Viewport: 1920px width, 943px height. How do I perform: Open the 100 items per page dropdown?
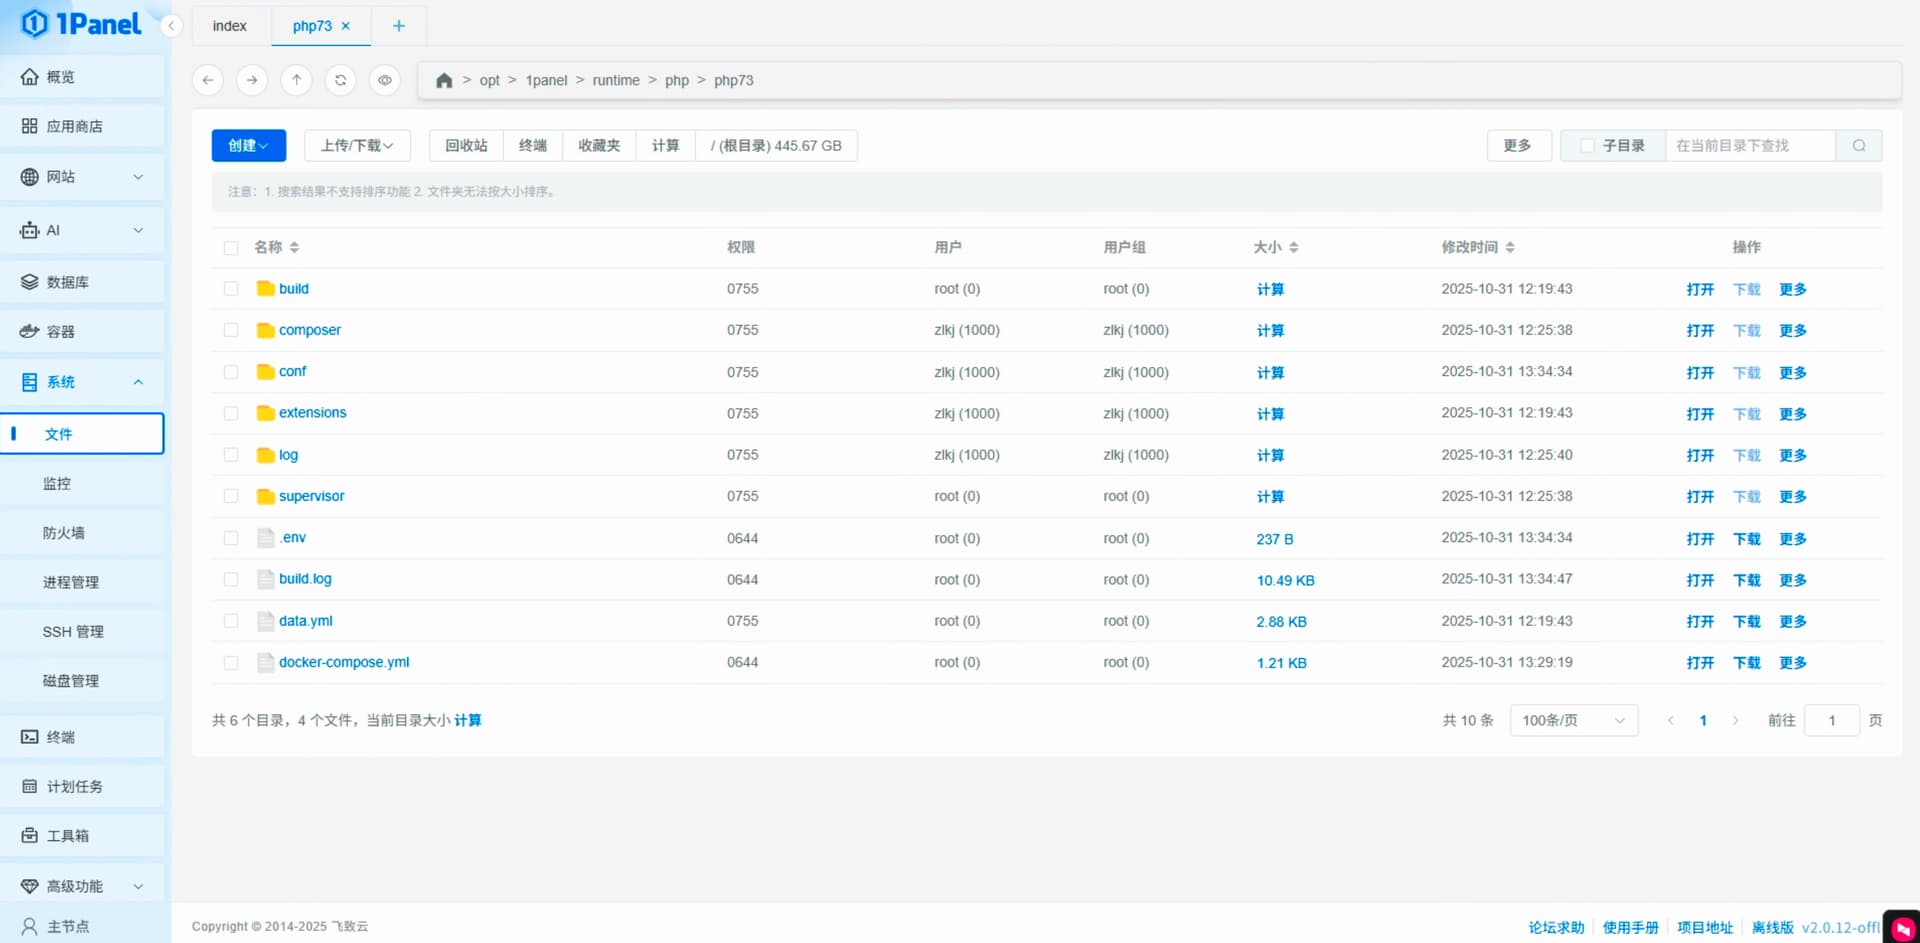1573,721
